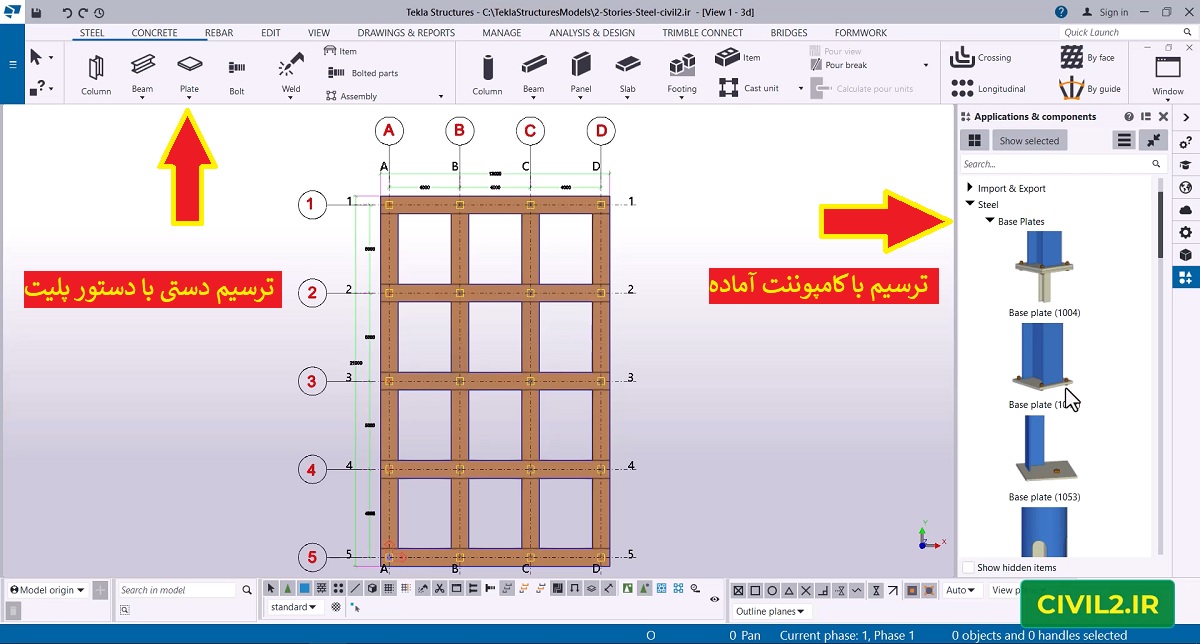1200x644 pixels.
Task: Choose the Bolt tool
Action: click(x=237, y=74)
